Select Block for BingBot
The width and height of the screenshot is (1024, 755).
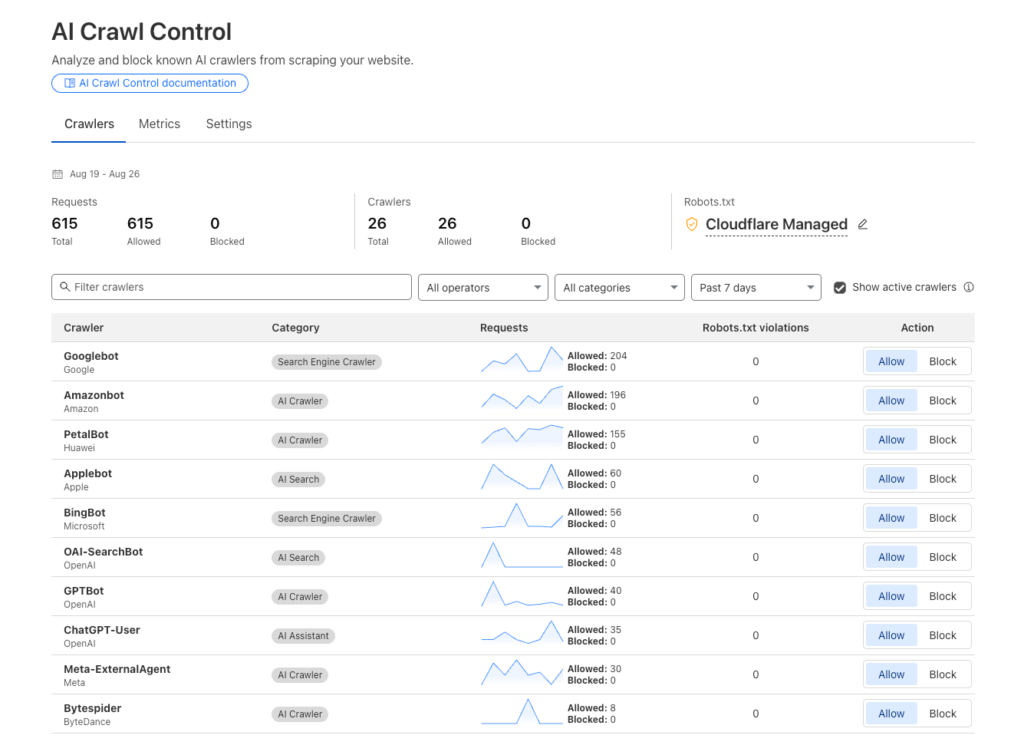[x=942, y=518]
